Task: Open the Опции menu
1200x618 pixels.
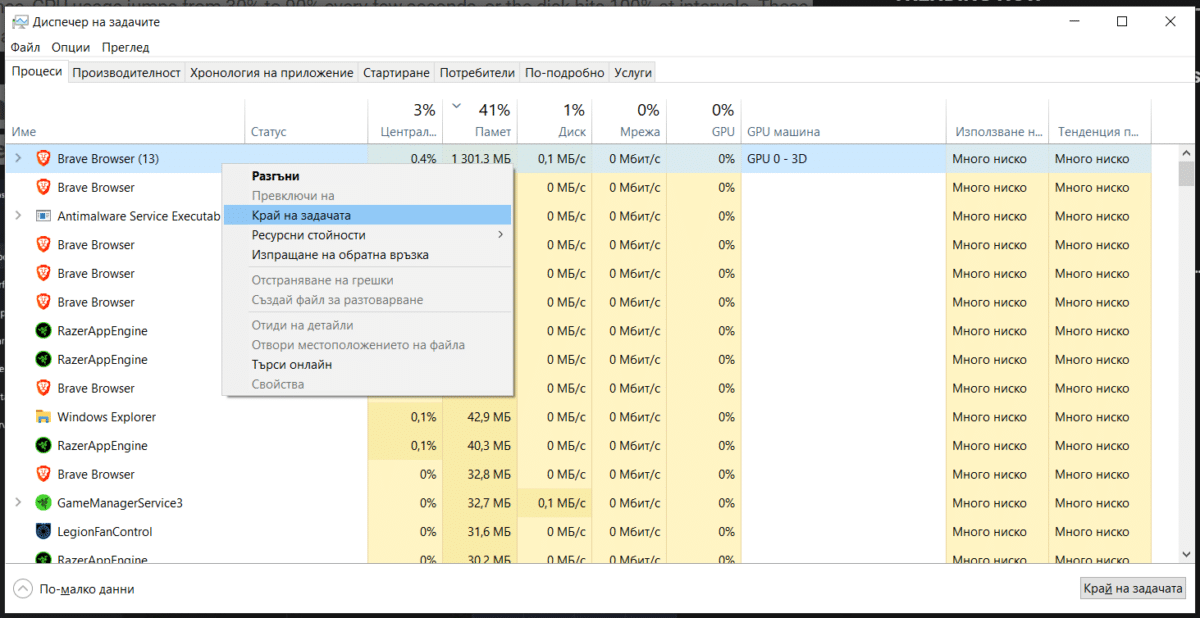Action: (x=71, y=47)
